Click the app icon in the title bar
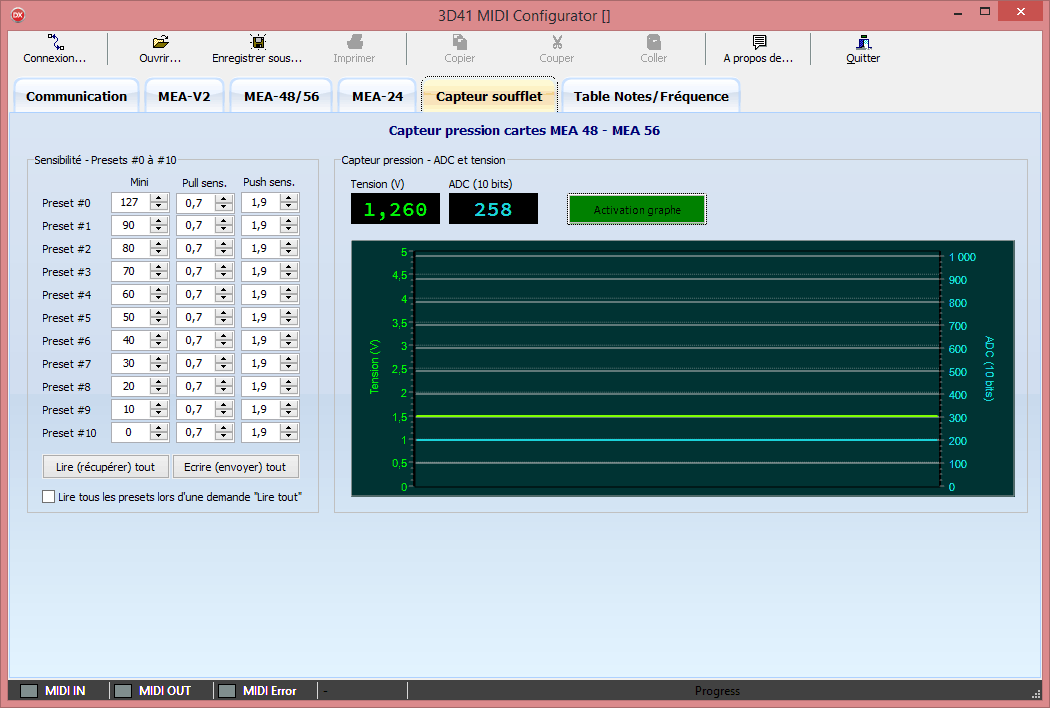The image size is (1050, 708). tap(18, 15)
